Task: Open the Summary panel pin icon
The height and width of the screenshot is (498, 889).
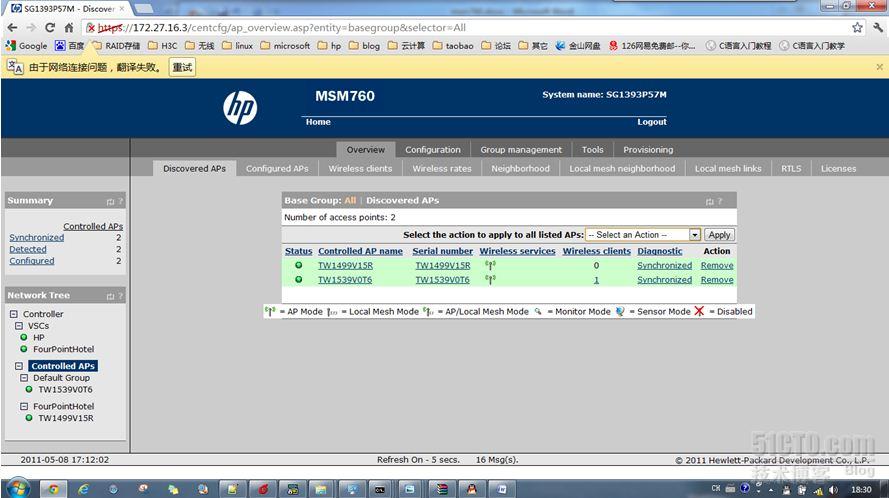Action: (x=111, y=201)
